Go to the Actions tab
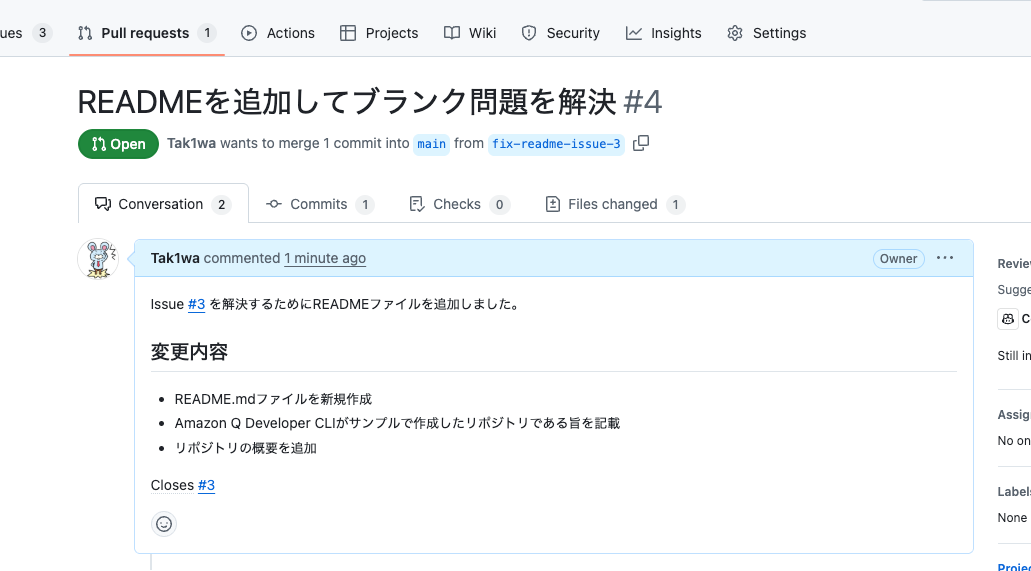 click(x=278, y=33)
